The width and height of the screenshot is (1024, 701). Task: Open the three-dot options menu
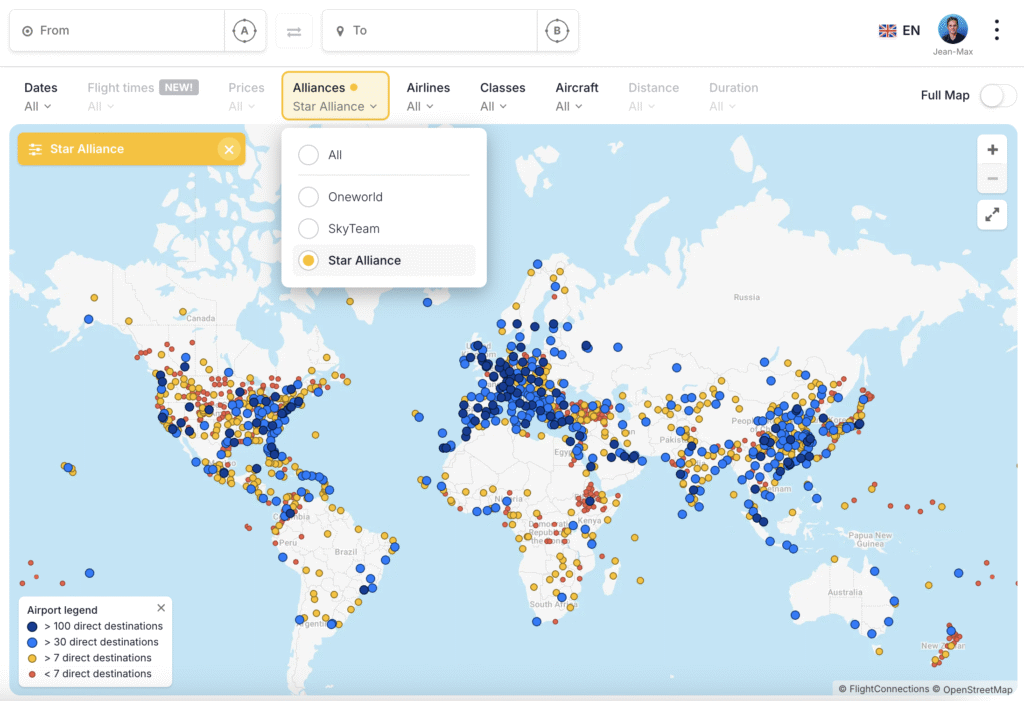(x=996, y=30)
